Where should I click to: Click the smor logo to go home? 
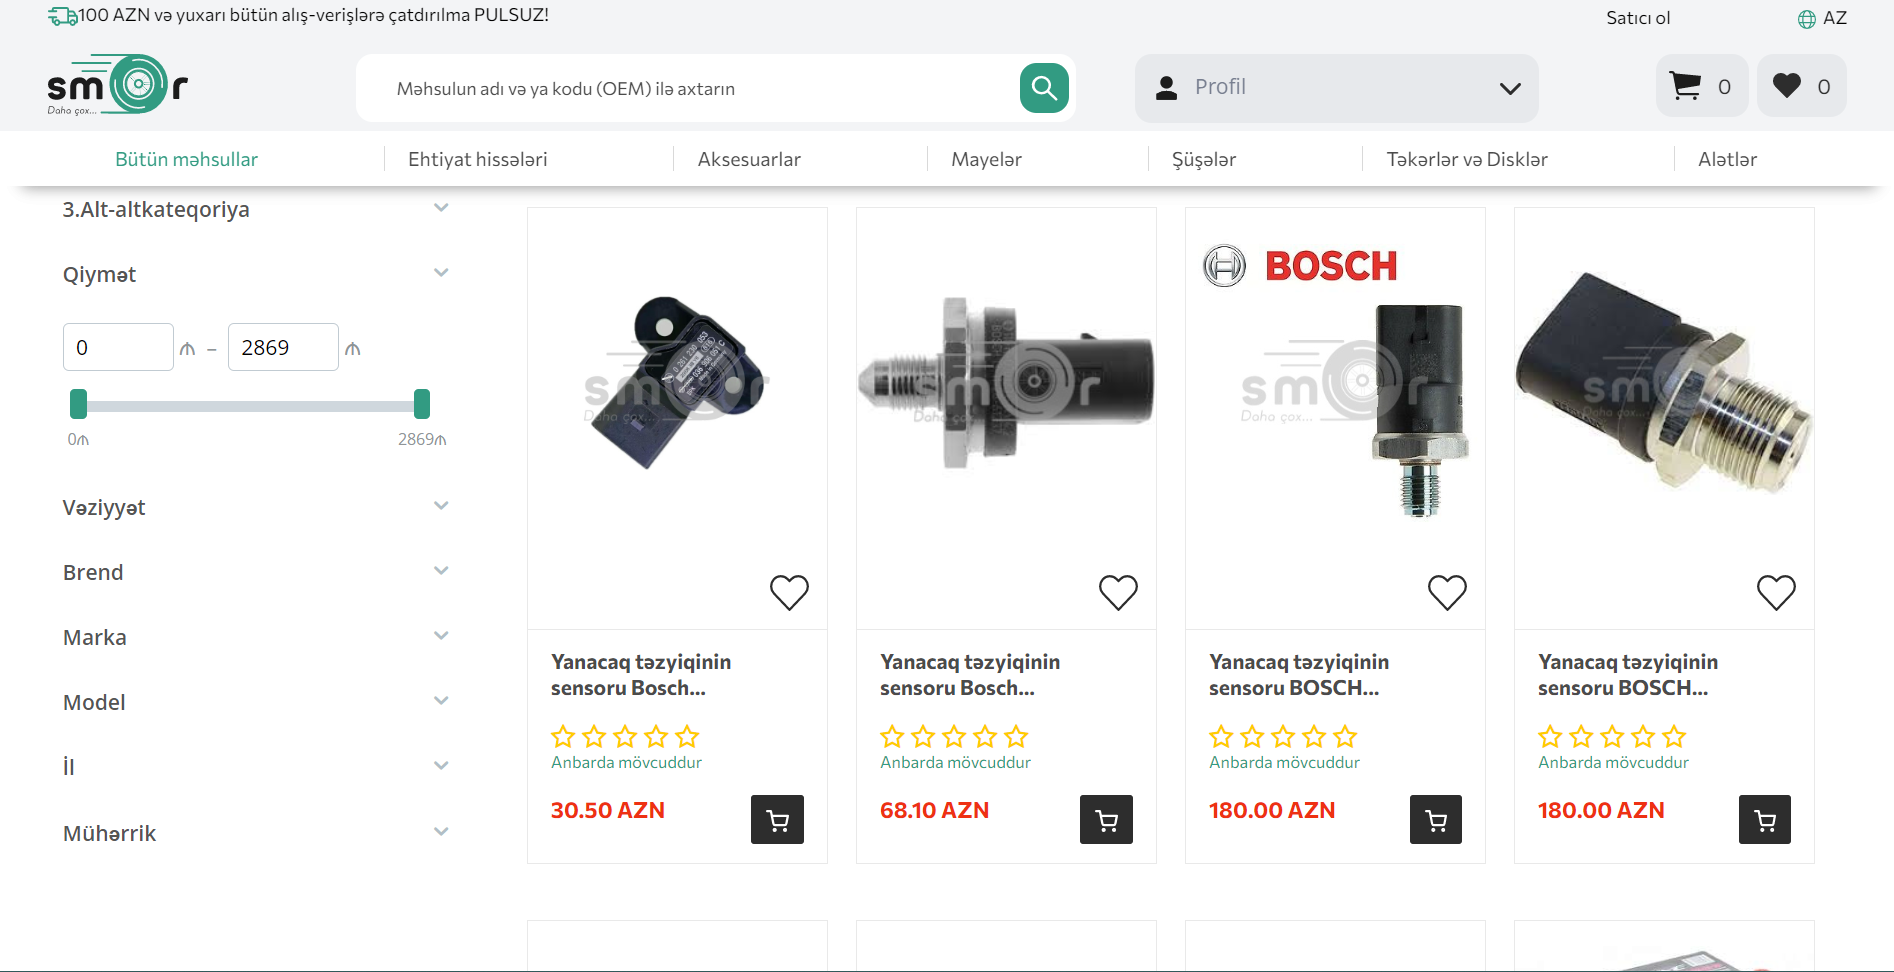point(117,86)
